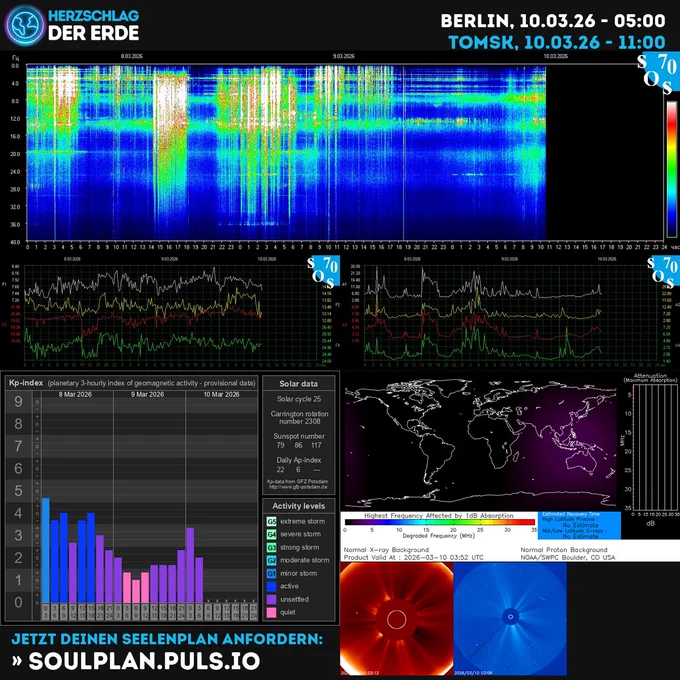Click the SOS 70 badge on the right line chart
The width and height of the screenshot is (680, 680).
(x=663, y=272)
